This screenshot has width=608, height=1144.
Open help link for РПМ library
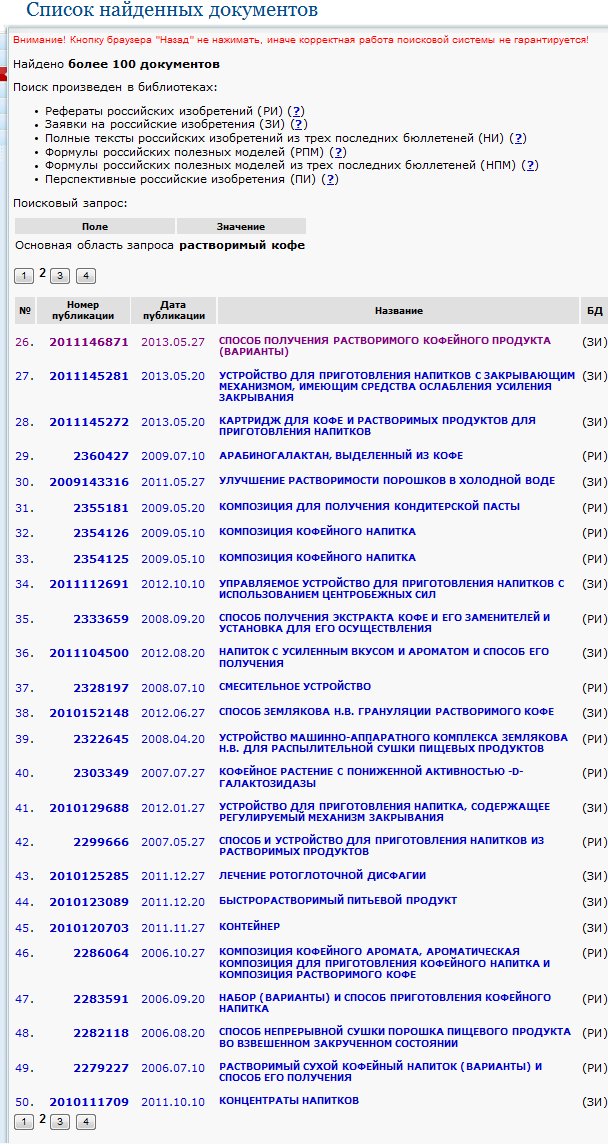click(x=338, y=152)
